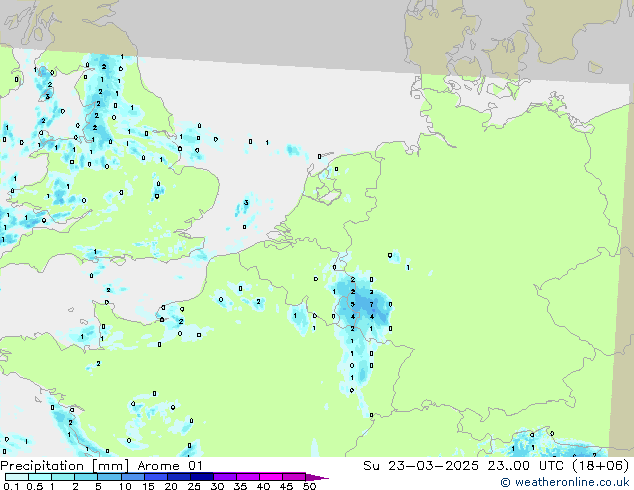Click the 45–50 mm legend color box
The width and height of the screenshot is (634, 490).
[x=294, y=477]
